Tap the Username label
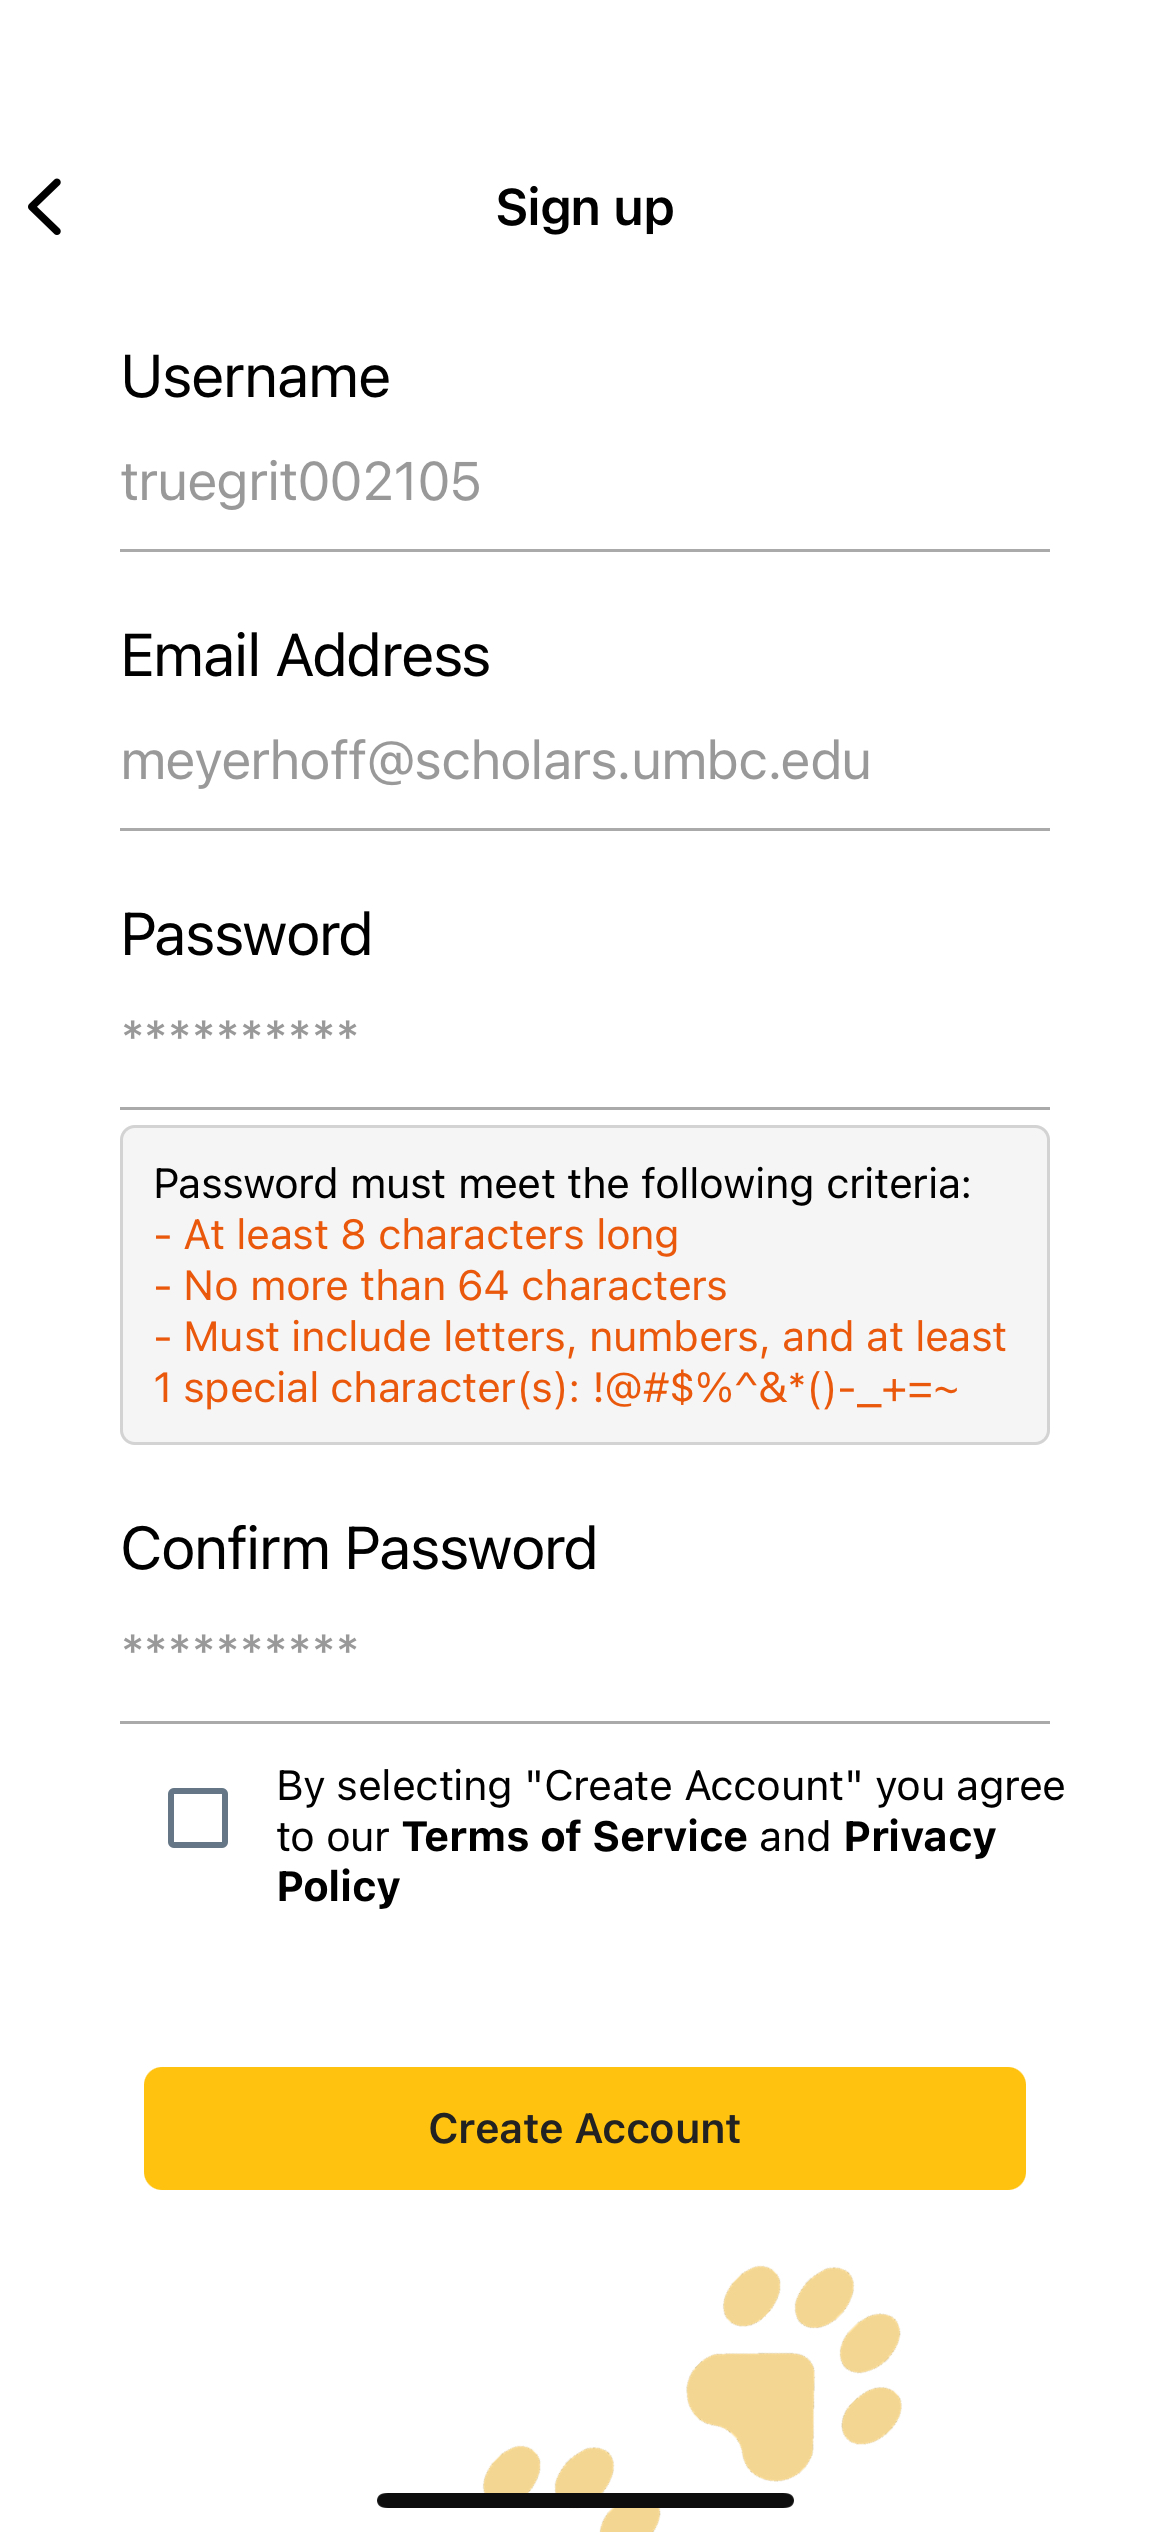This screenshot has width=1170, height=2532. click(255, 377)
